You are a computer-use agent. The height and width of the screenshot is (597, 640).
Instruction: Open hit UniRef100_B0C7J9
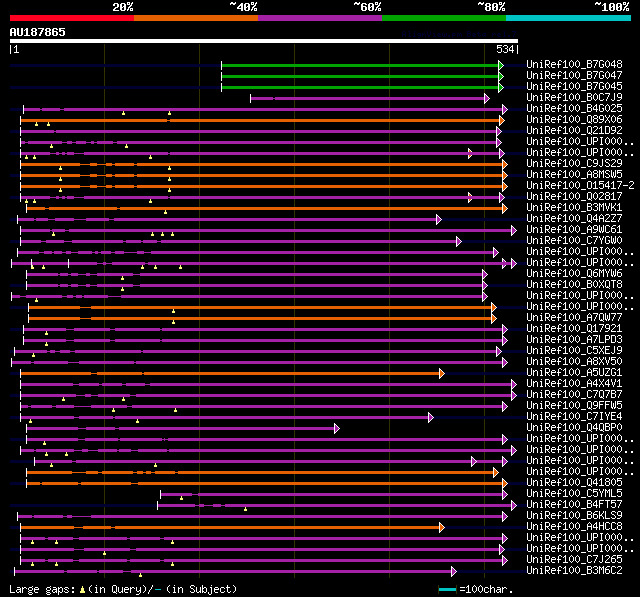[574, 98]
